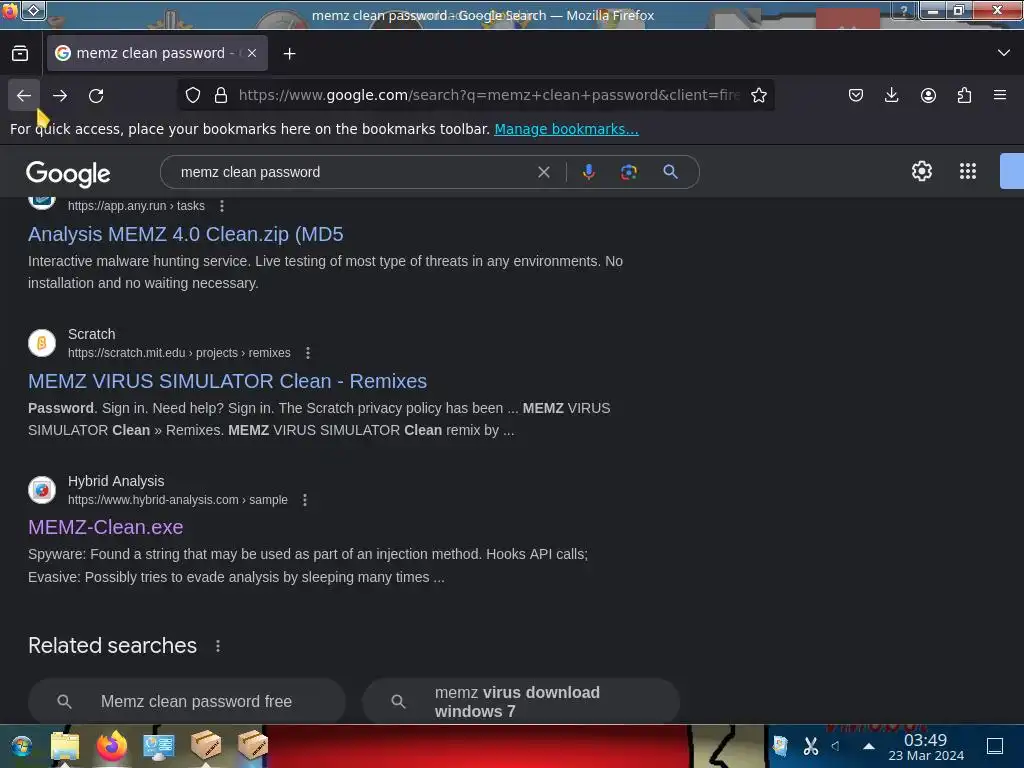Open Save to Pocket icon
Viewport: 1024px width, 768px height.
pos(856,95)
